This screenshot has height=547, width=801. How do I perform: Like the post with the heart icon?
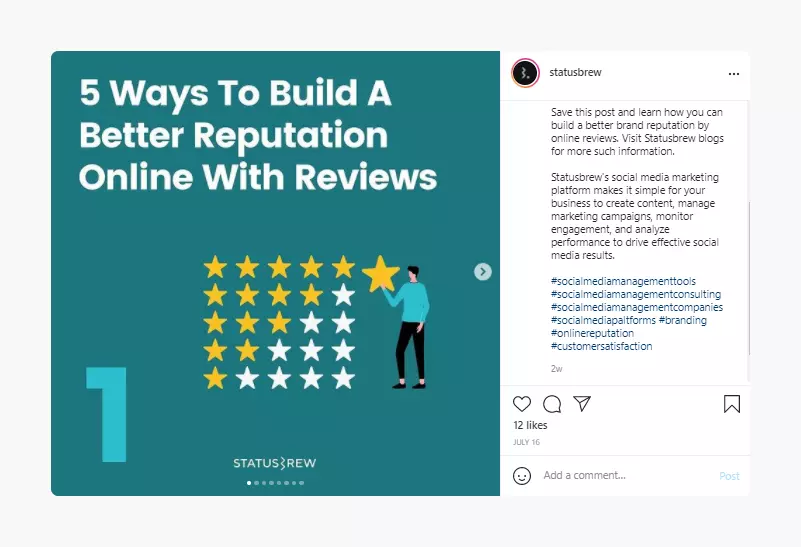(x=522, y=404)
